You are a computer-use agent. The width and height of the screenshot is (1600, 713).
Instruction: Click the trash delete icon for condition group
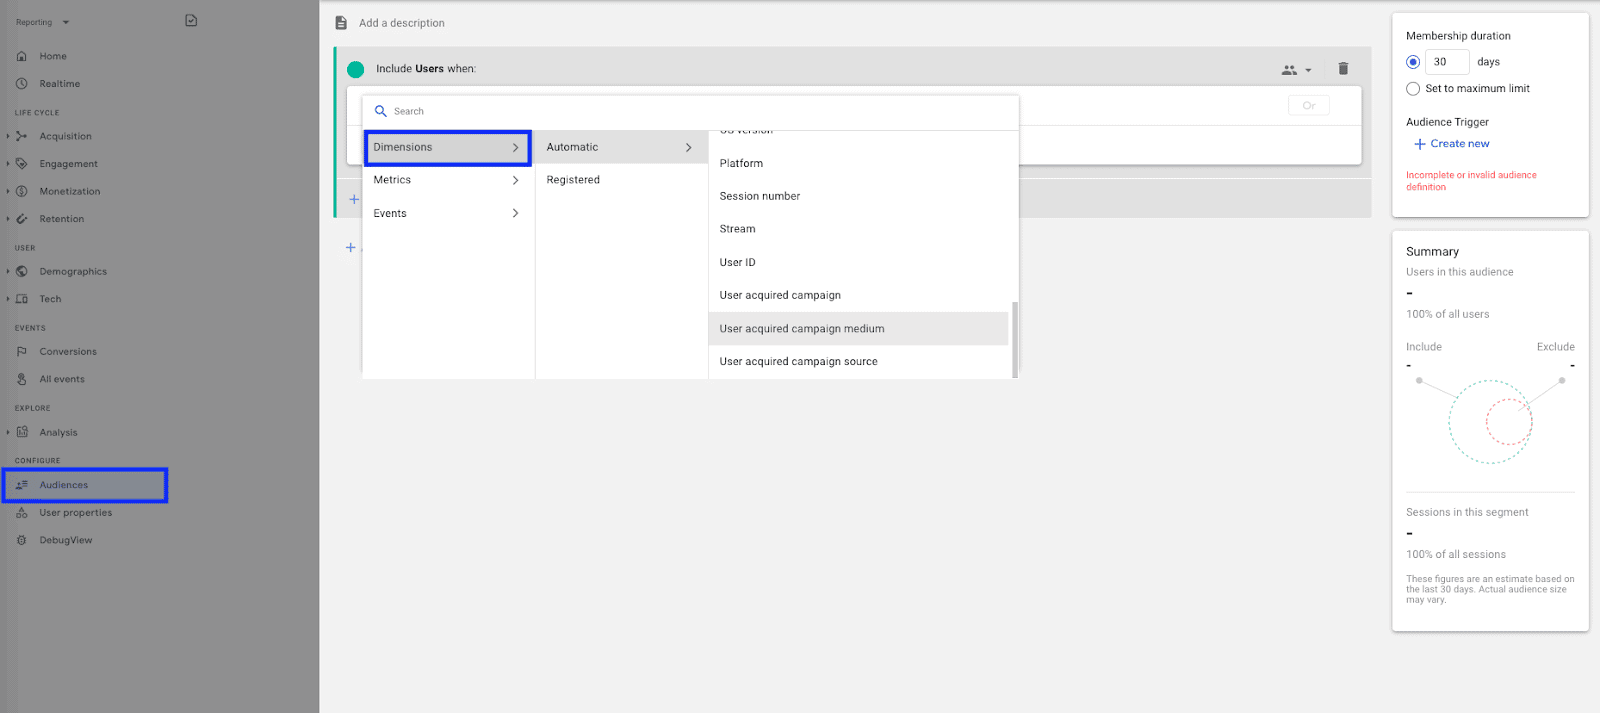click(x=1343, y=69)
